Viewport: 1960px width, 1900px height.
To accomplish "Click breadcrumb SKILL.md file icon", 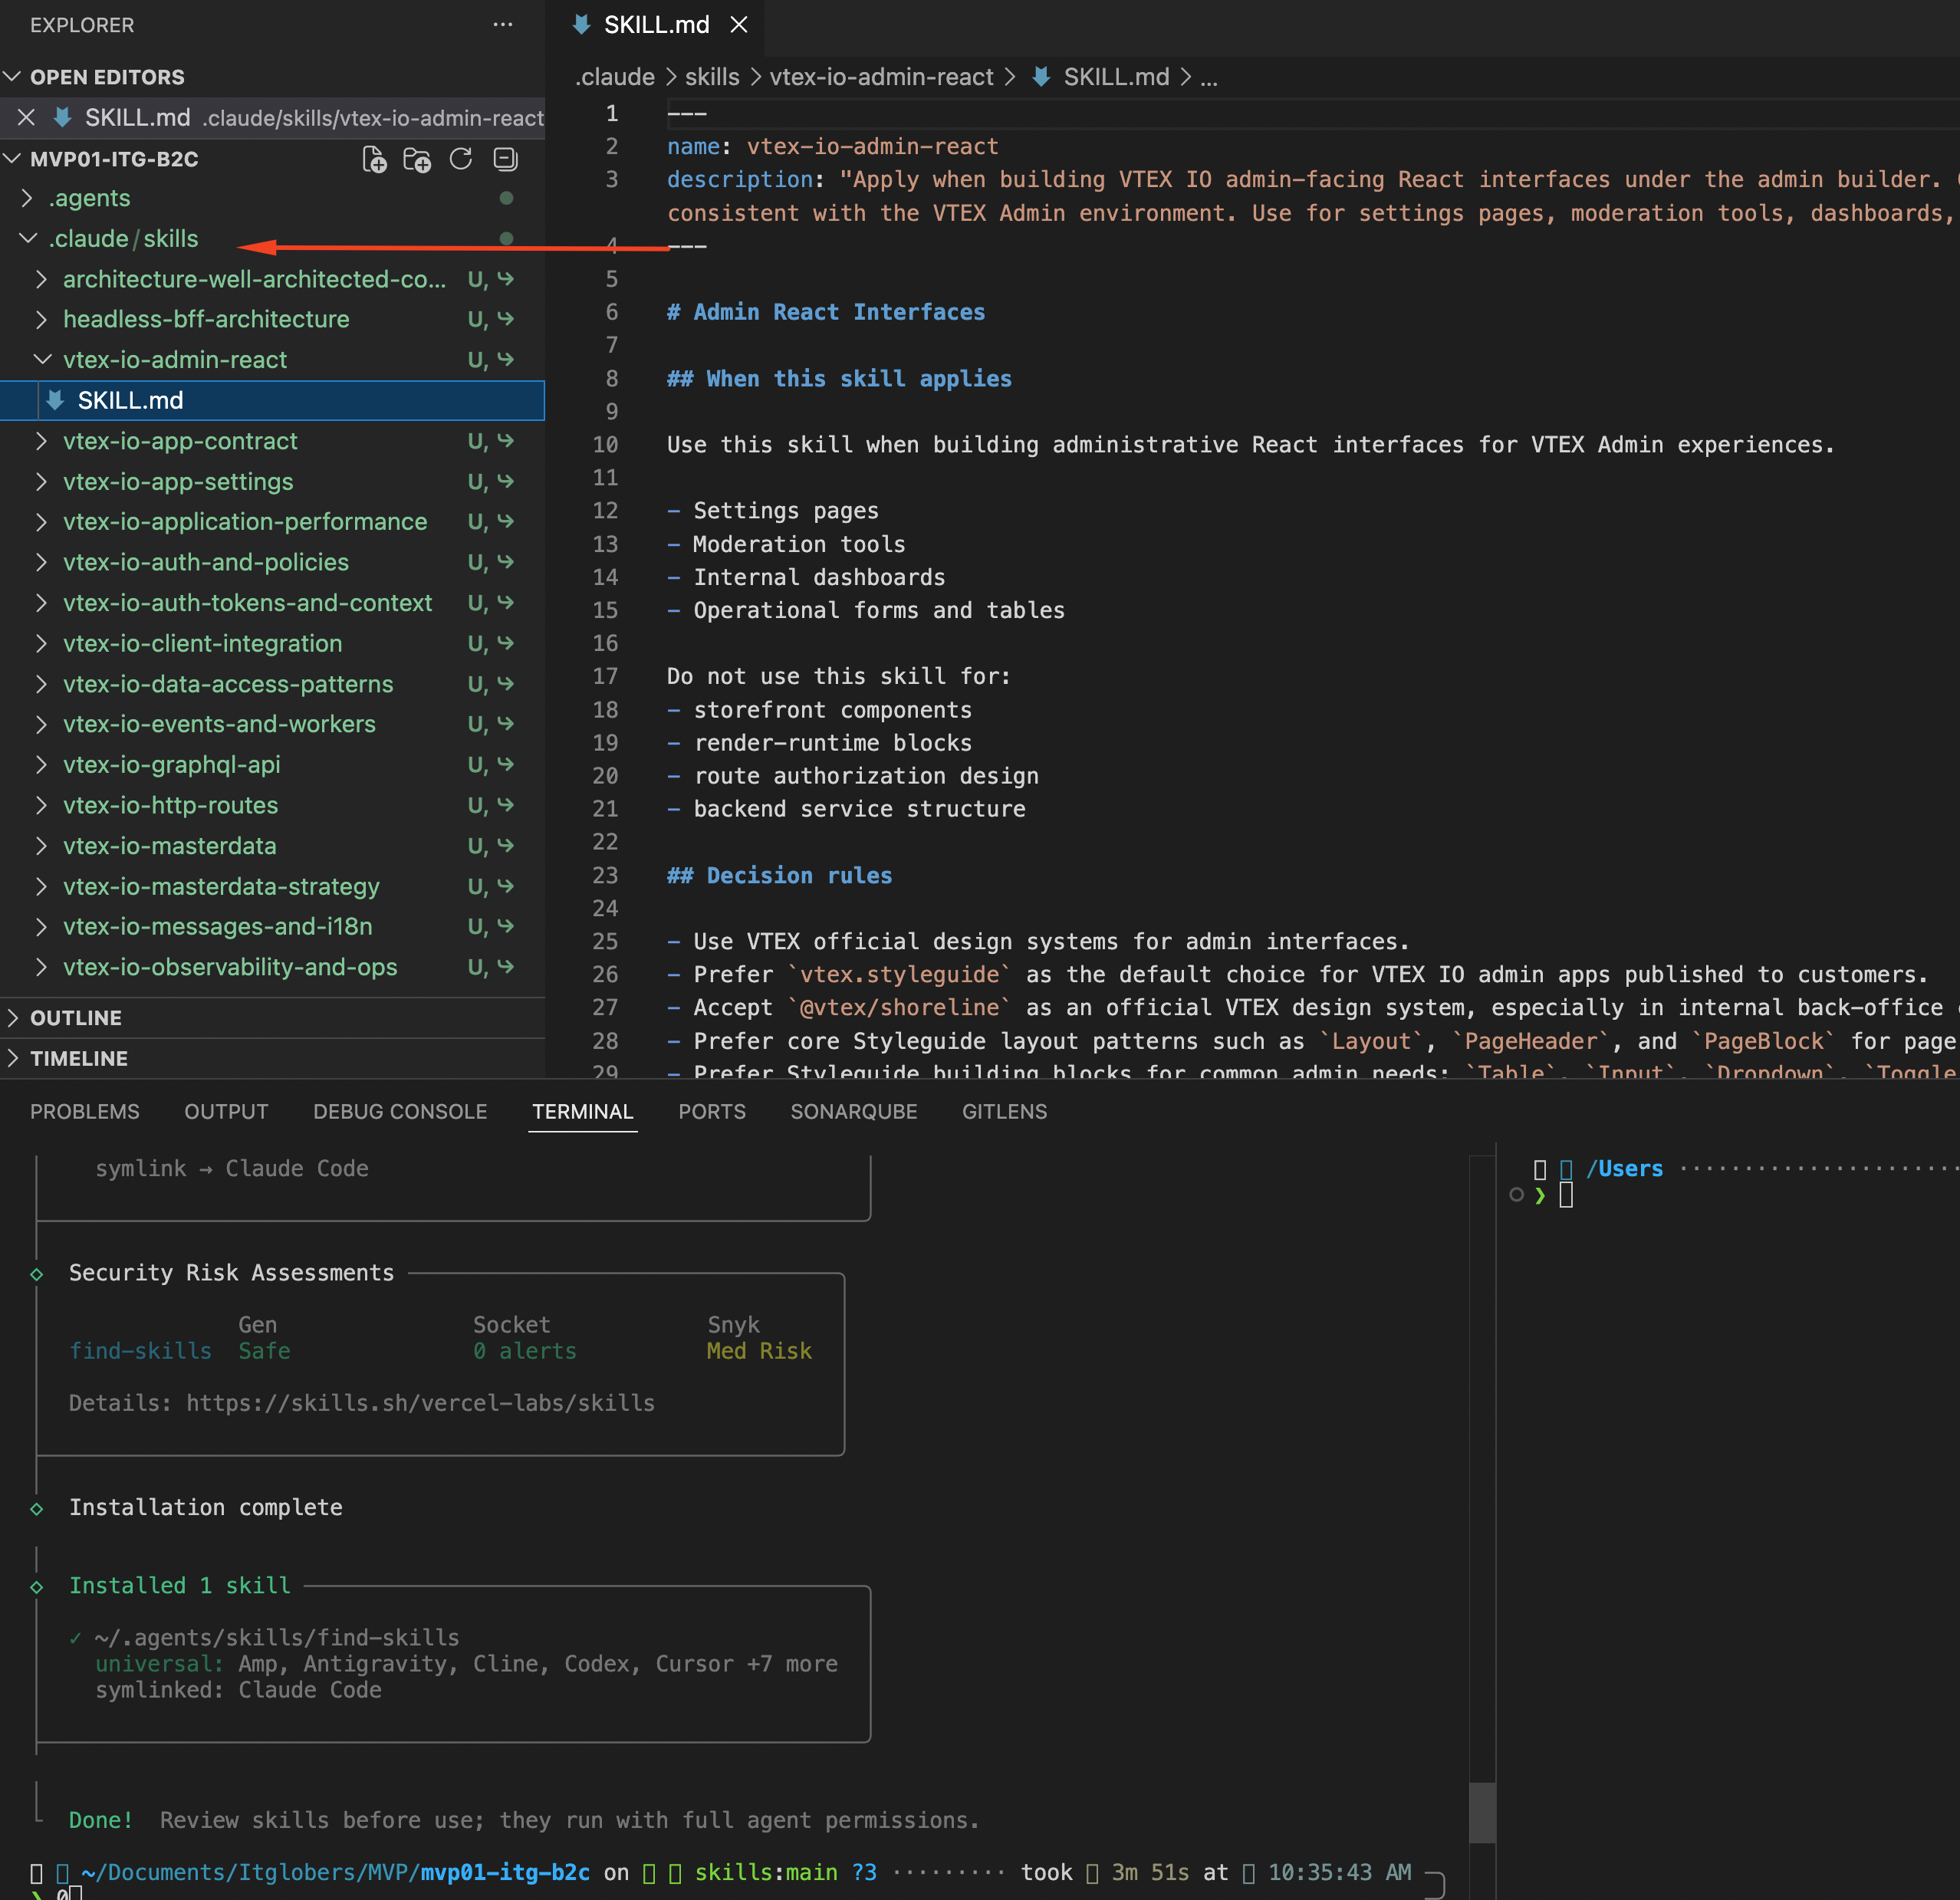I will pos(1041,77).
